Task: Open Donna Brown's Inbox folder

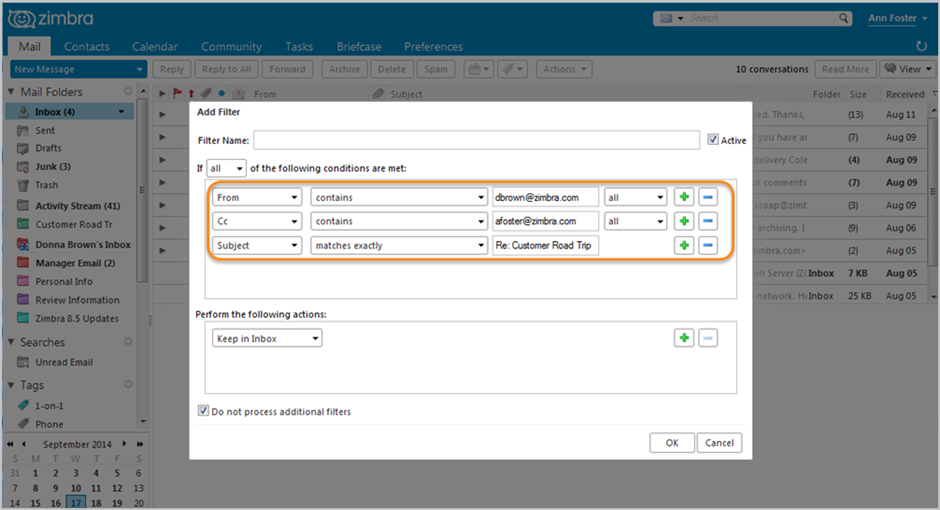Action: pos(83,245)
